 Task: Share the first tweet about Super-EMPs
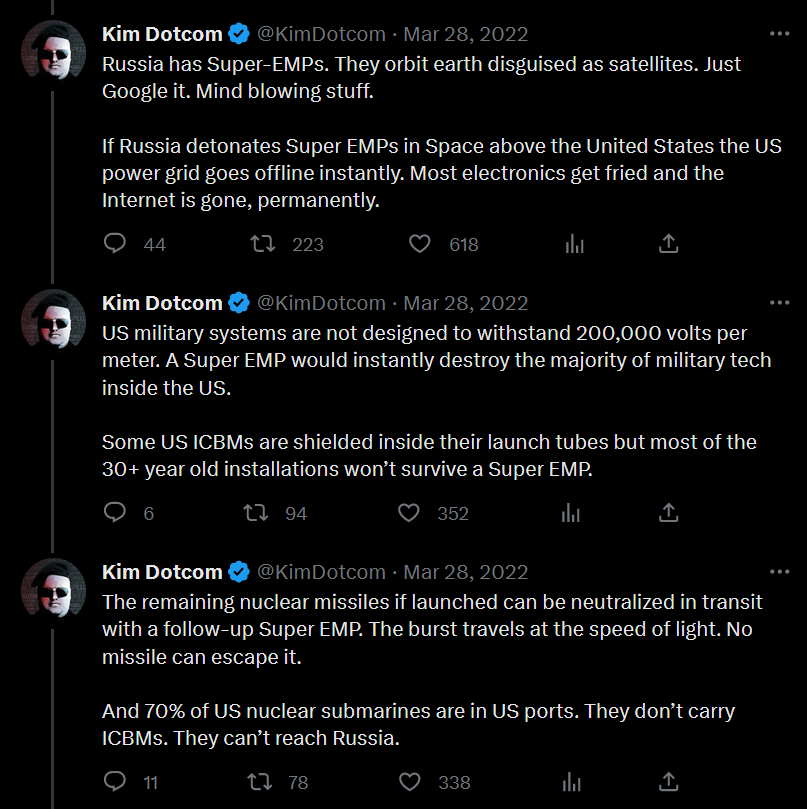(x=669, y=244)
